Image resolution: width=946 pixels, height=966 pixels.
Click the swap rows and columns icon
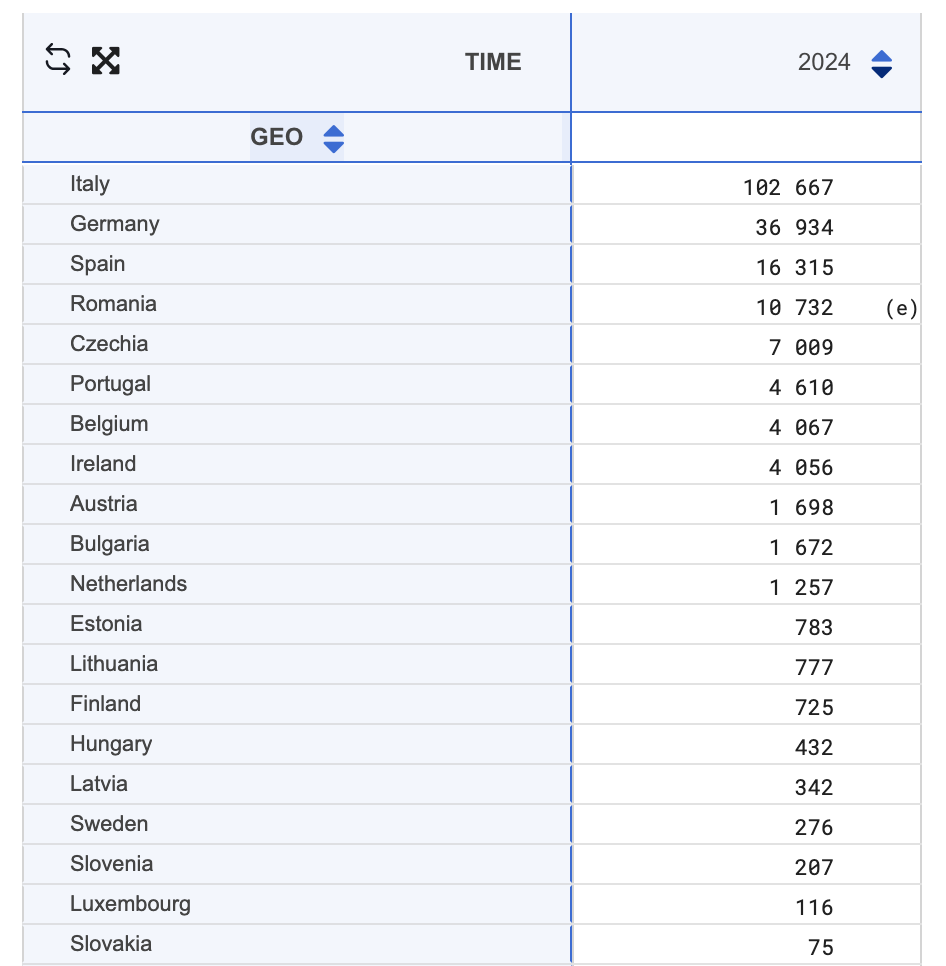point(58,60)
